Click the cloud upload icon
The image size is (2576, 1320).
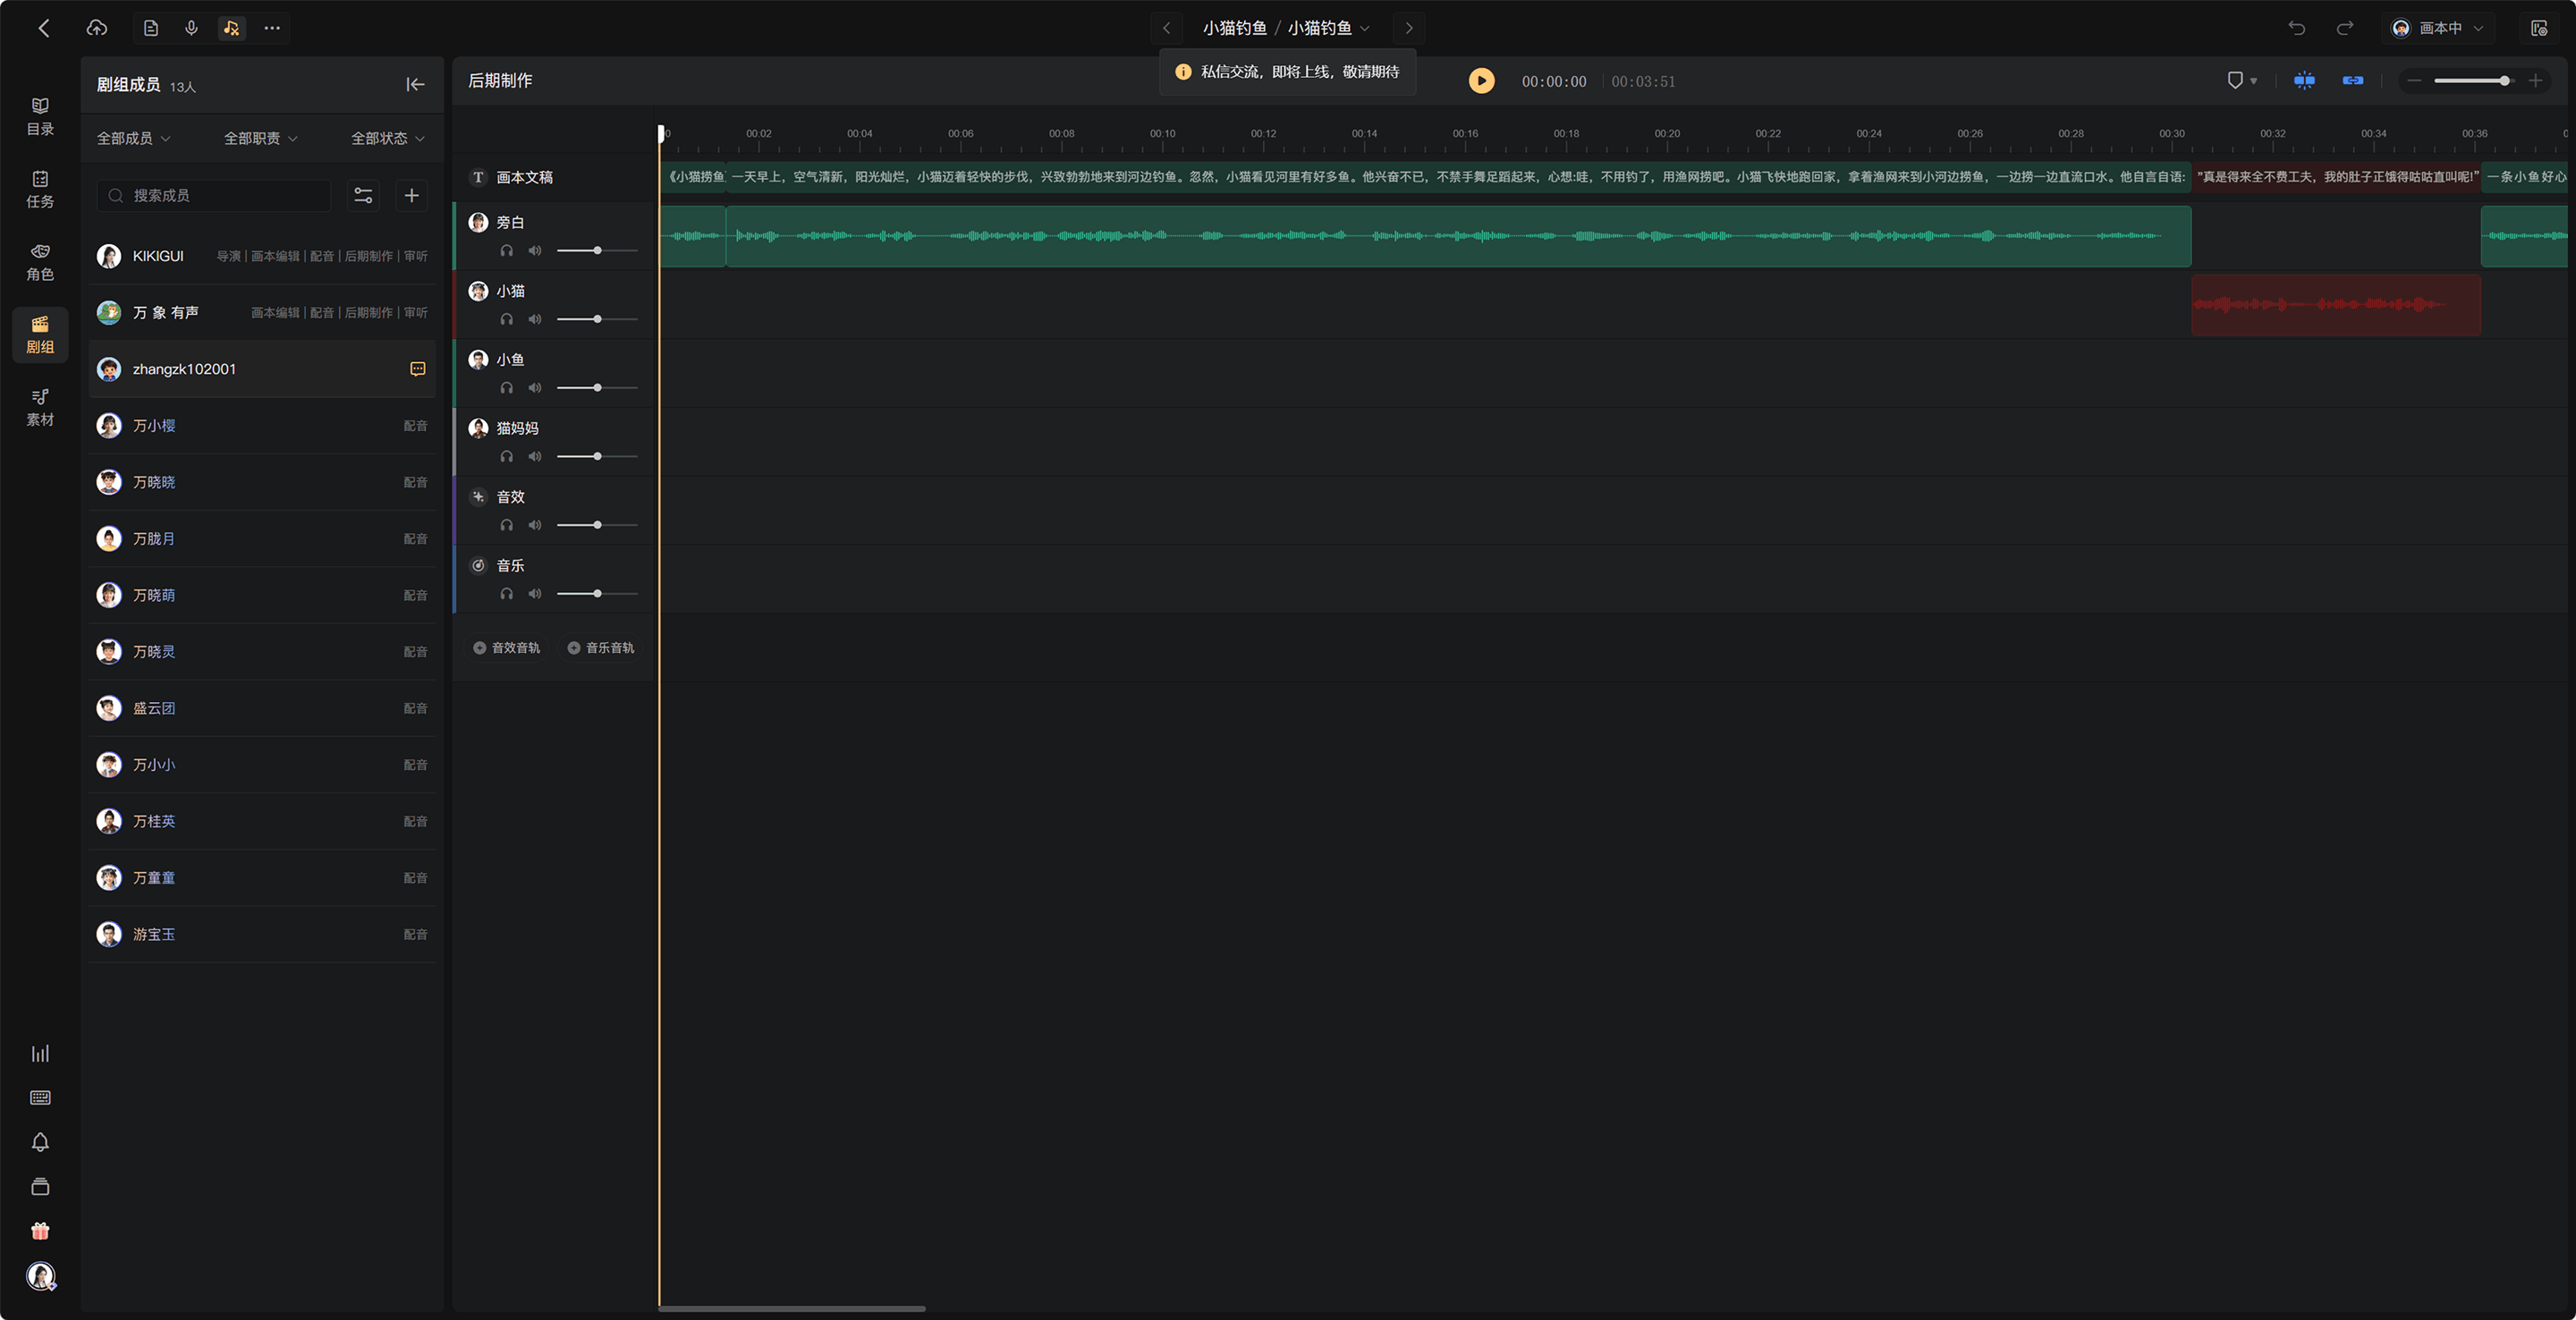pyautogui.click(x=97, y=28)
